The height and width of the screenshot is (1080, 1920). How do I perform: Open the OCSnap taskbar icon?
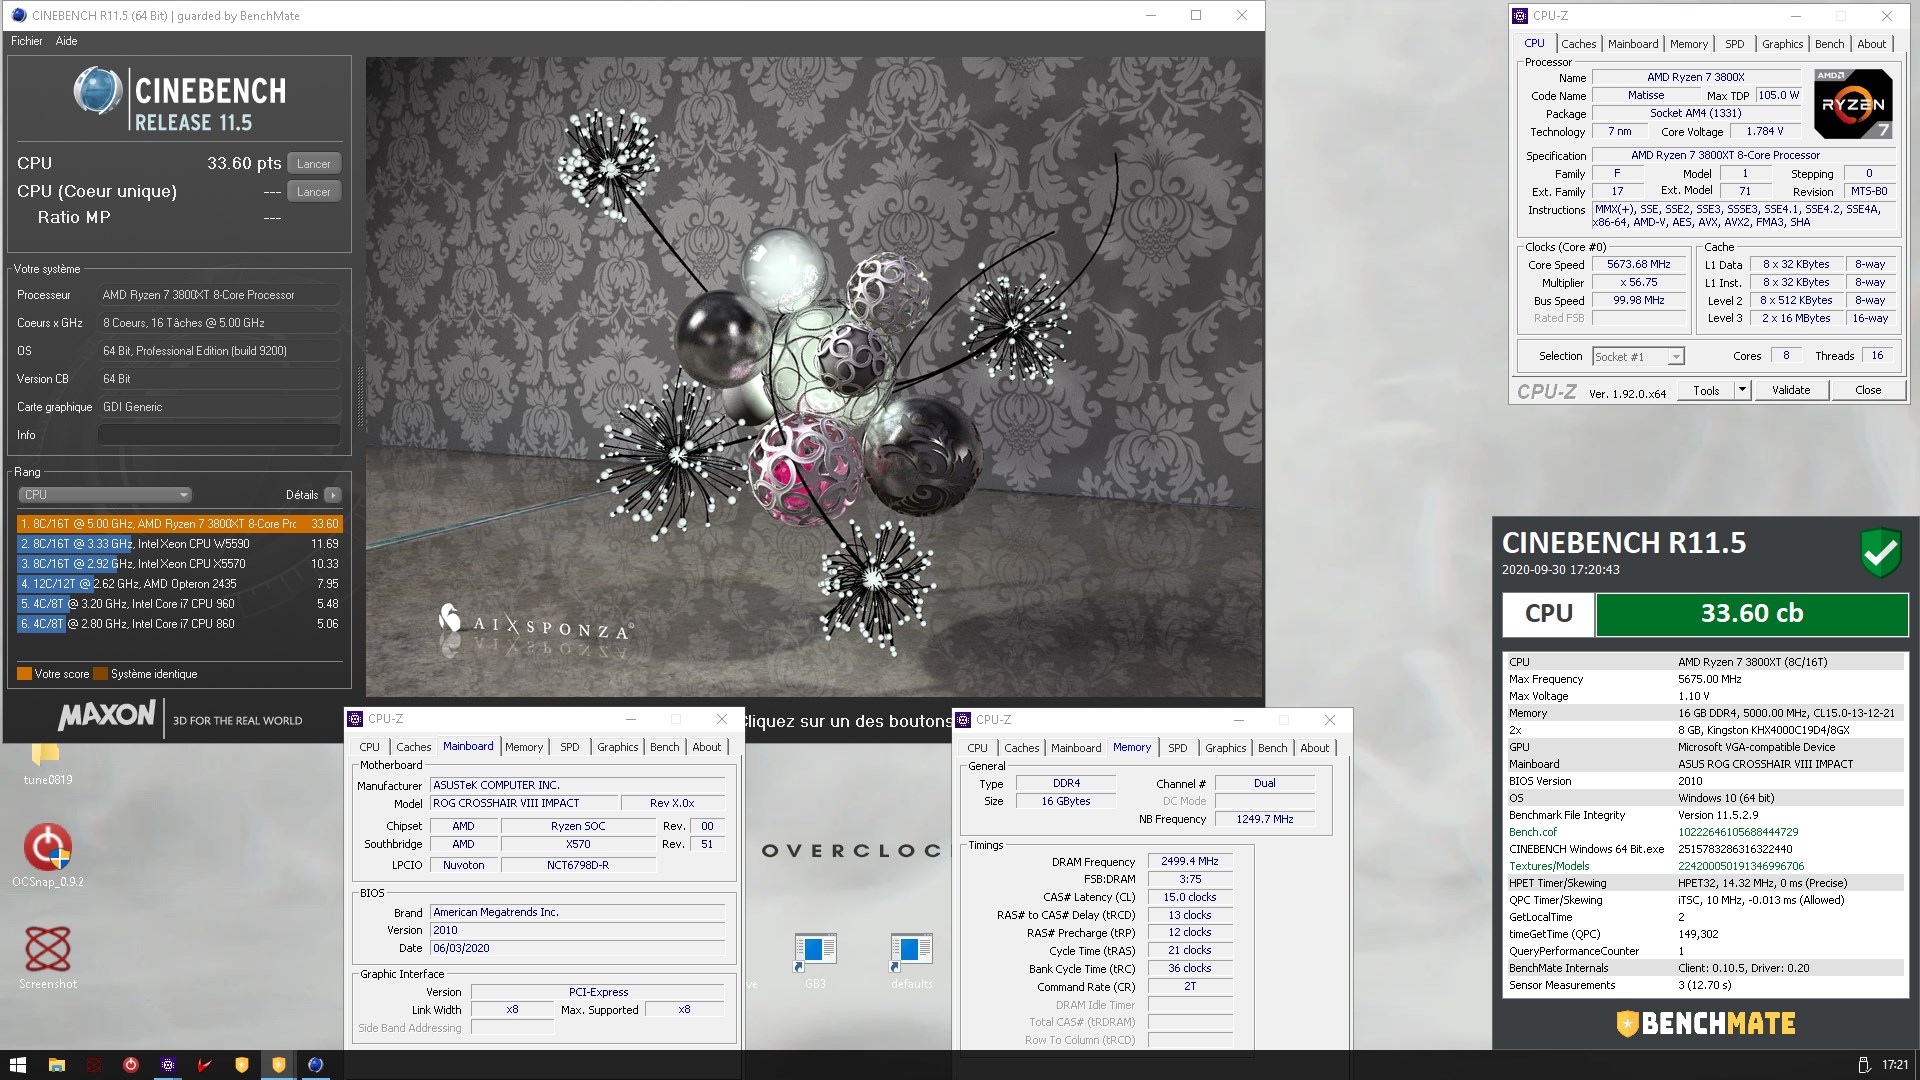coord(130,1065)
